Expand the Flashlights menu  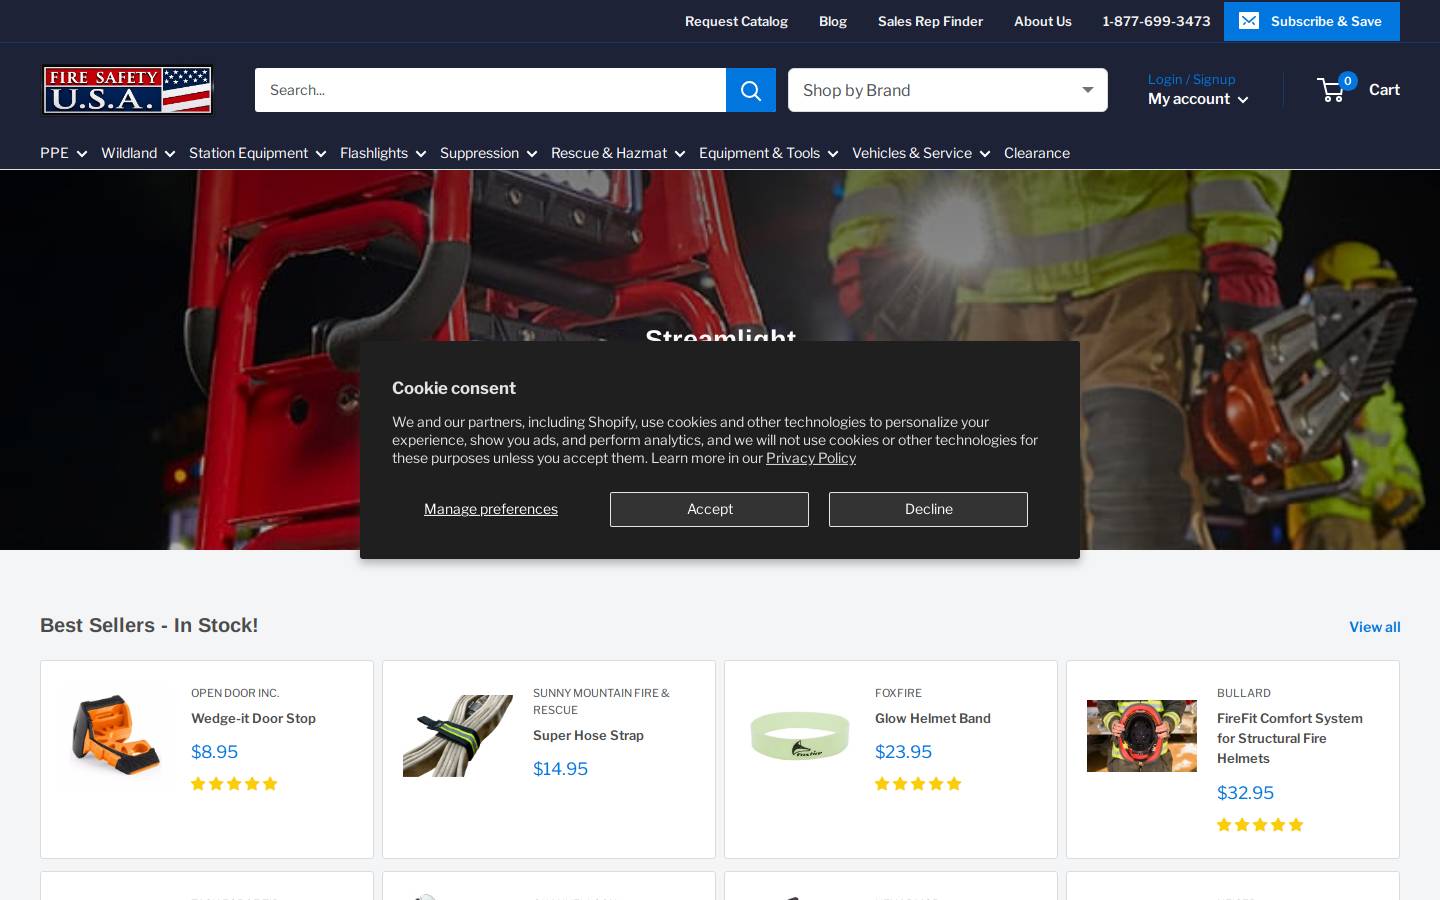383,153
